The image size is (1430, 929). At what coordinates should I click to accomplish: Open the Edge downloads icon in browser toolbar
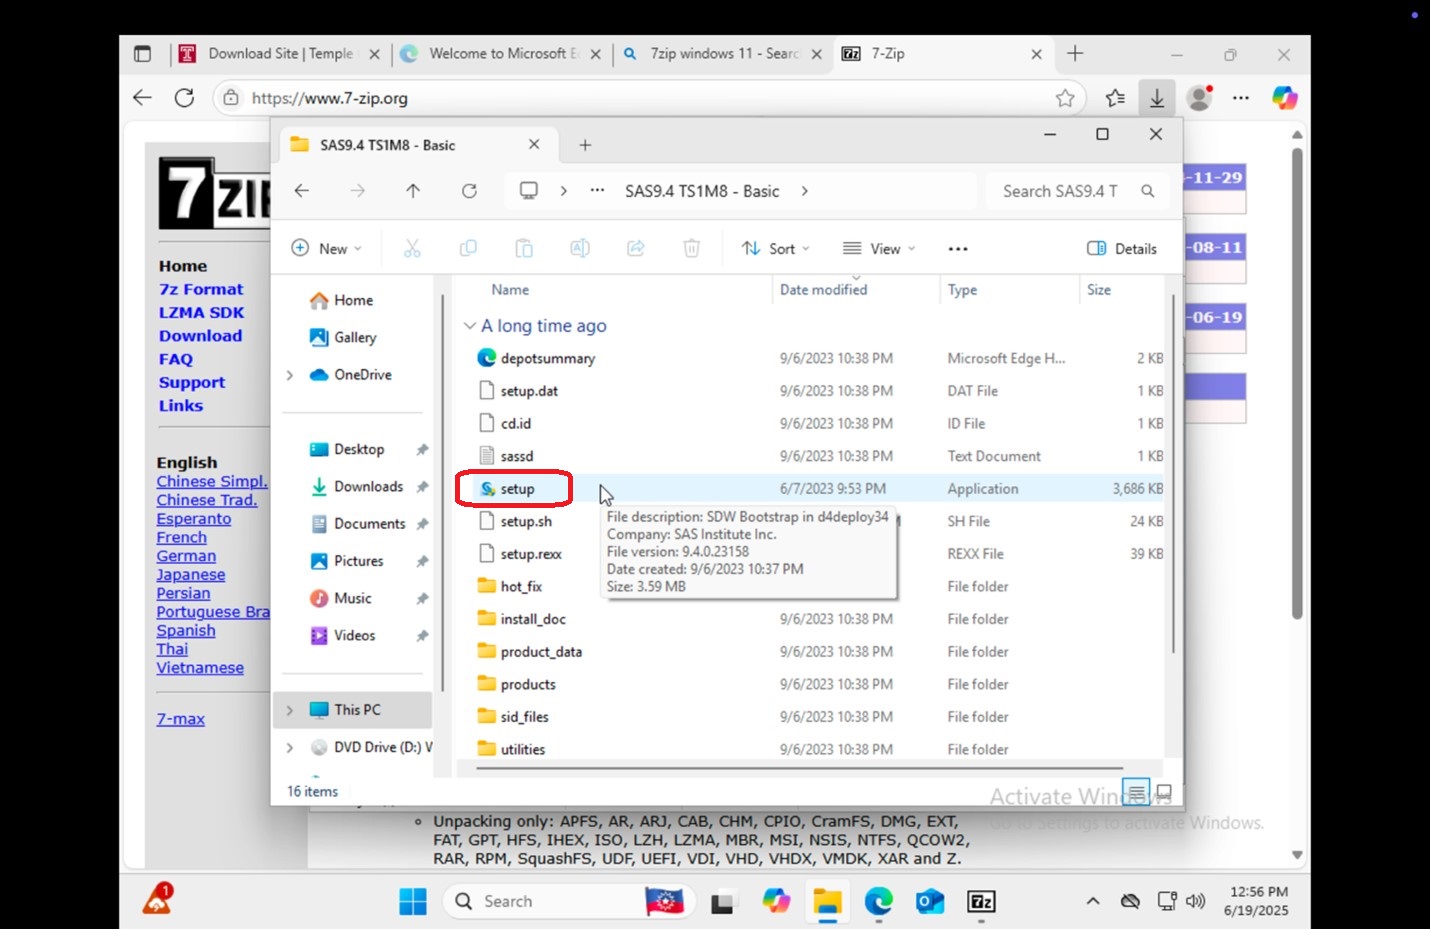(1157, 98)
